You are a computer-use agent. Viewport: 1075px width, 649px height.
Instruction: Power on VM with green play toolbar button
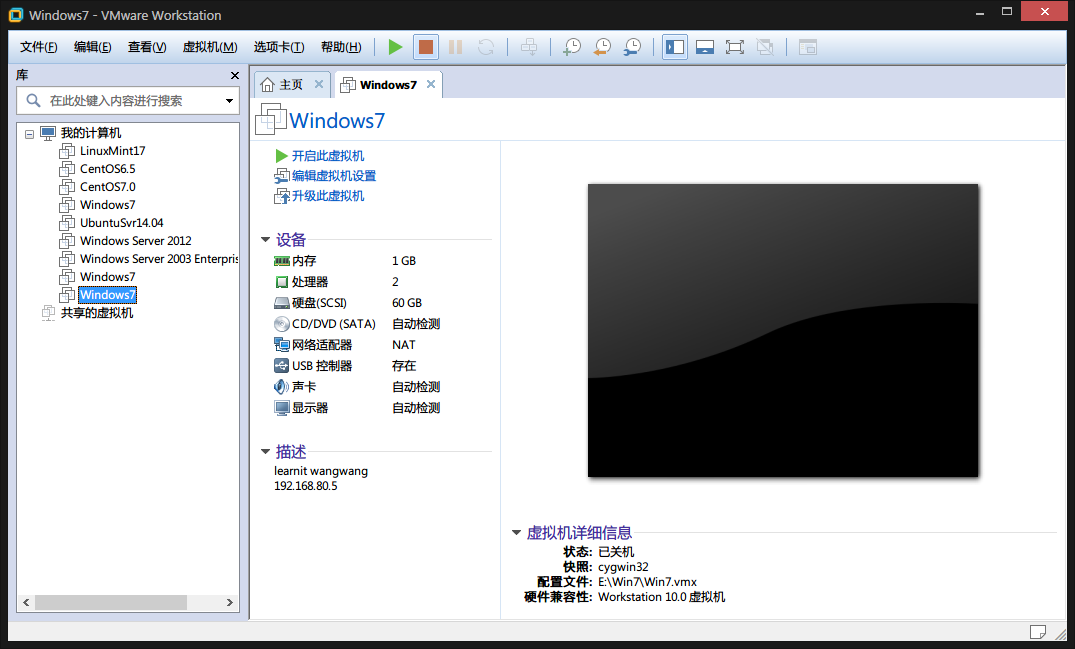pyautogui.click(x=395, y=47)
